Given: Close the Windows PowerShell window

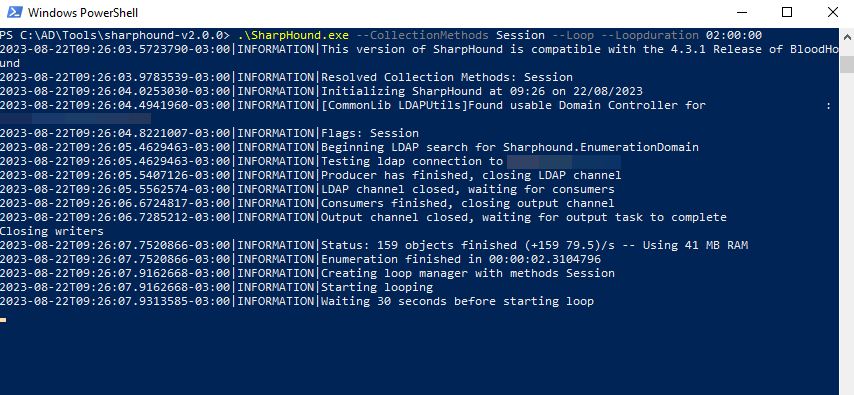Looking at the screenshot, I should [x=832, y=12].
